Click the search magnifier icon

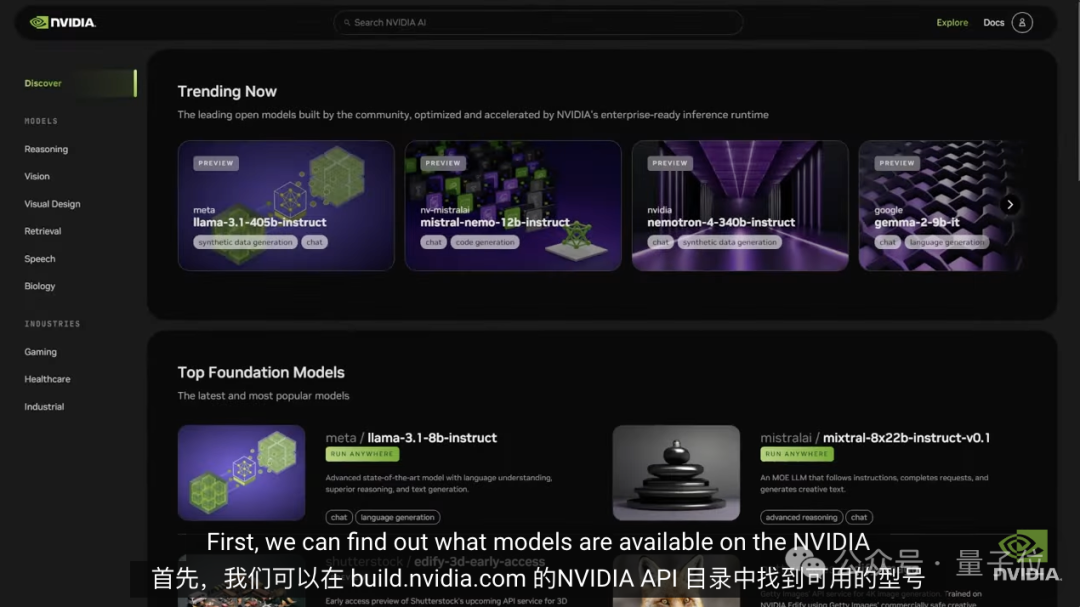(347, 23)
